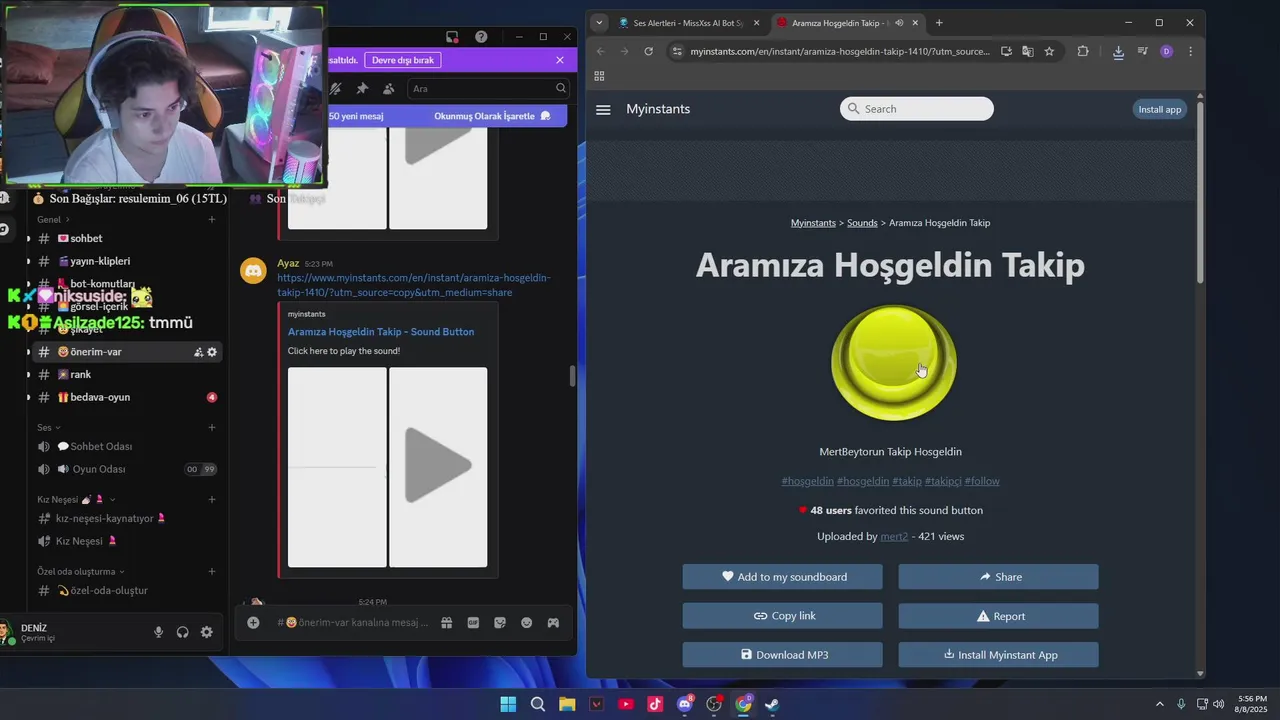The image size is (1280, 720).
Task: Go to Myinstants breadcrumb link
Action: click(813, 223)
